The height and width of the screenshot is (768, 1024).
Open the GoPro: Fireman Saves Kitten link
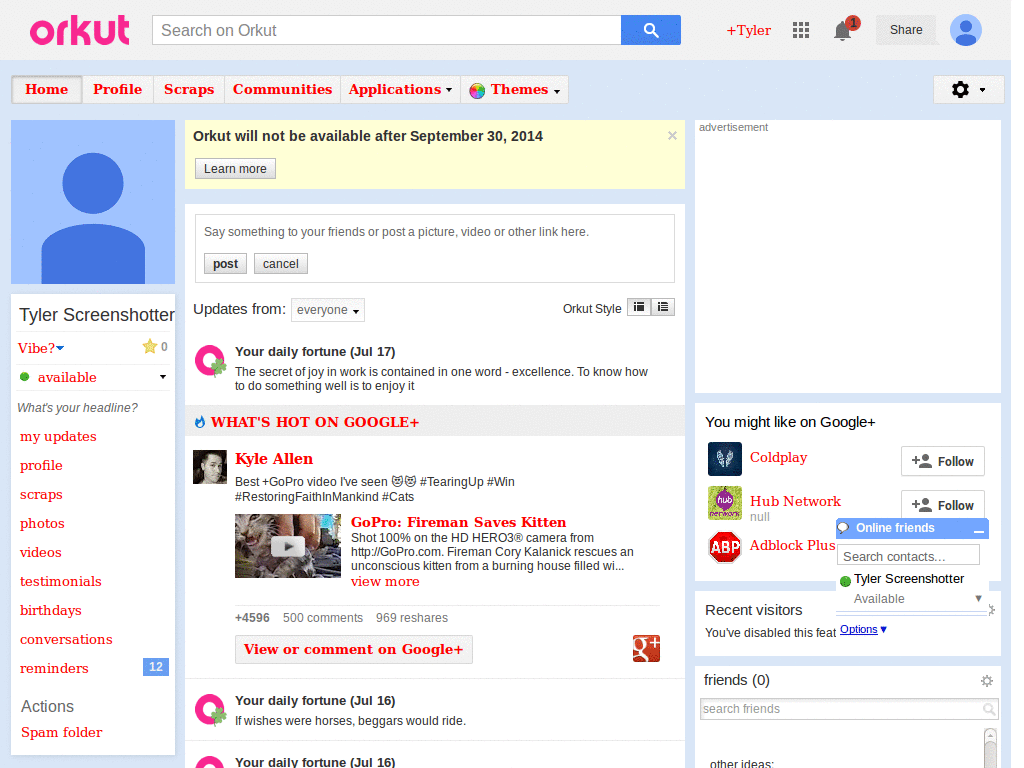coord(458,522)
